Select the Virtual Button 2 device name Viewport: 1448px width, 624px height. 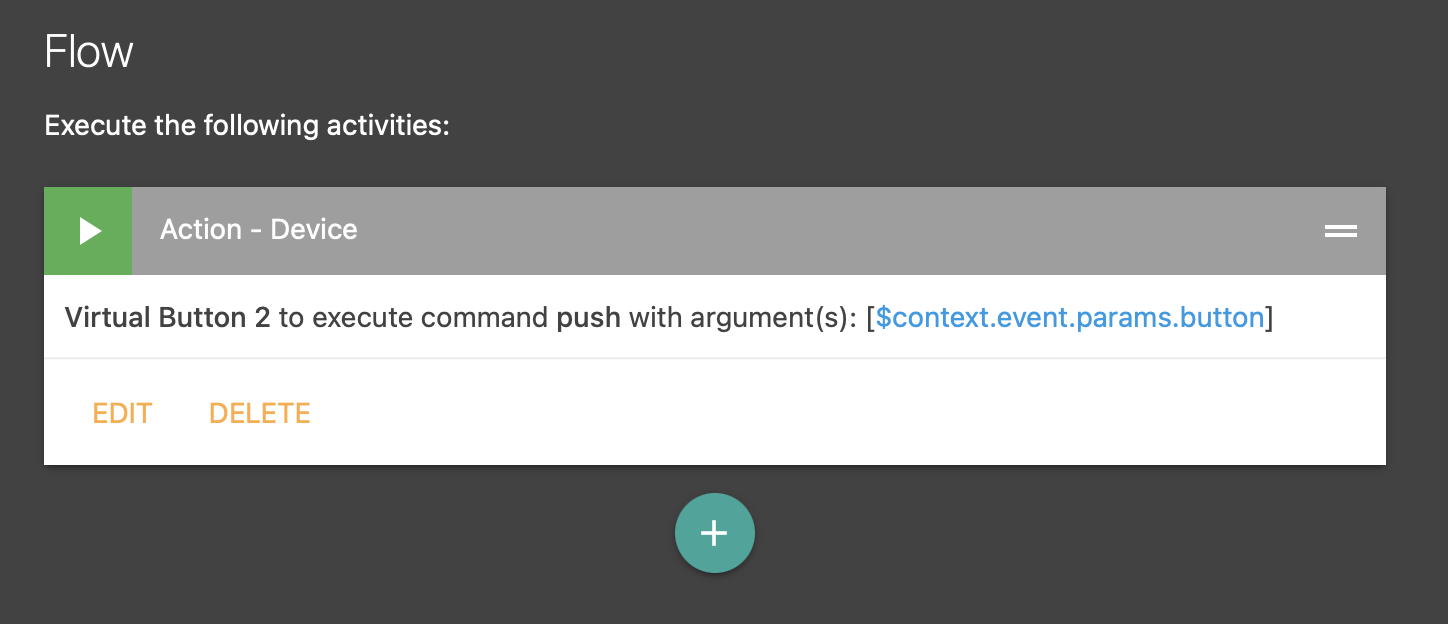coord(167,318)
